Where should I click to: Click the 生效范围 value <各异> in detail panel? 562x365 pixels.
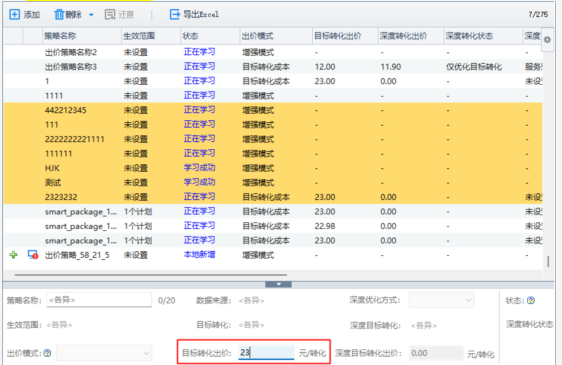click(x=59, y=325)
